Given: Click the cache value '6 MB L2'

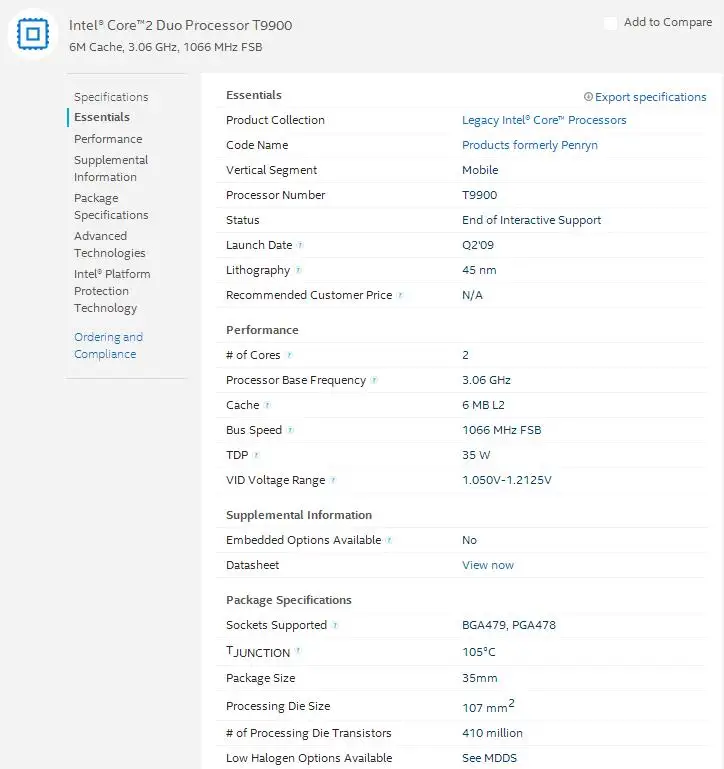Looking at the screenshot, I should point(483,405).
